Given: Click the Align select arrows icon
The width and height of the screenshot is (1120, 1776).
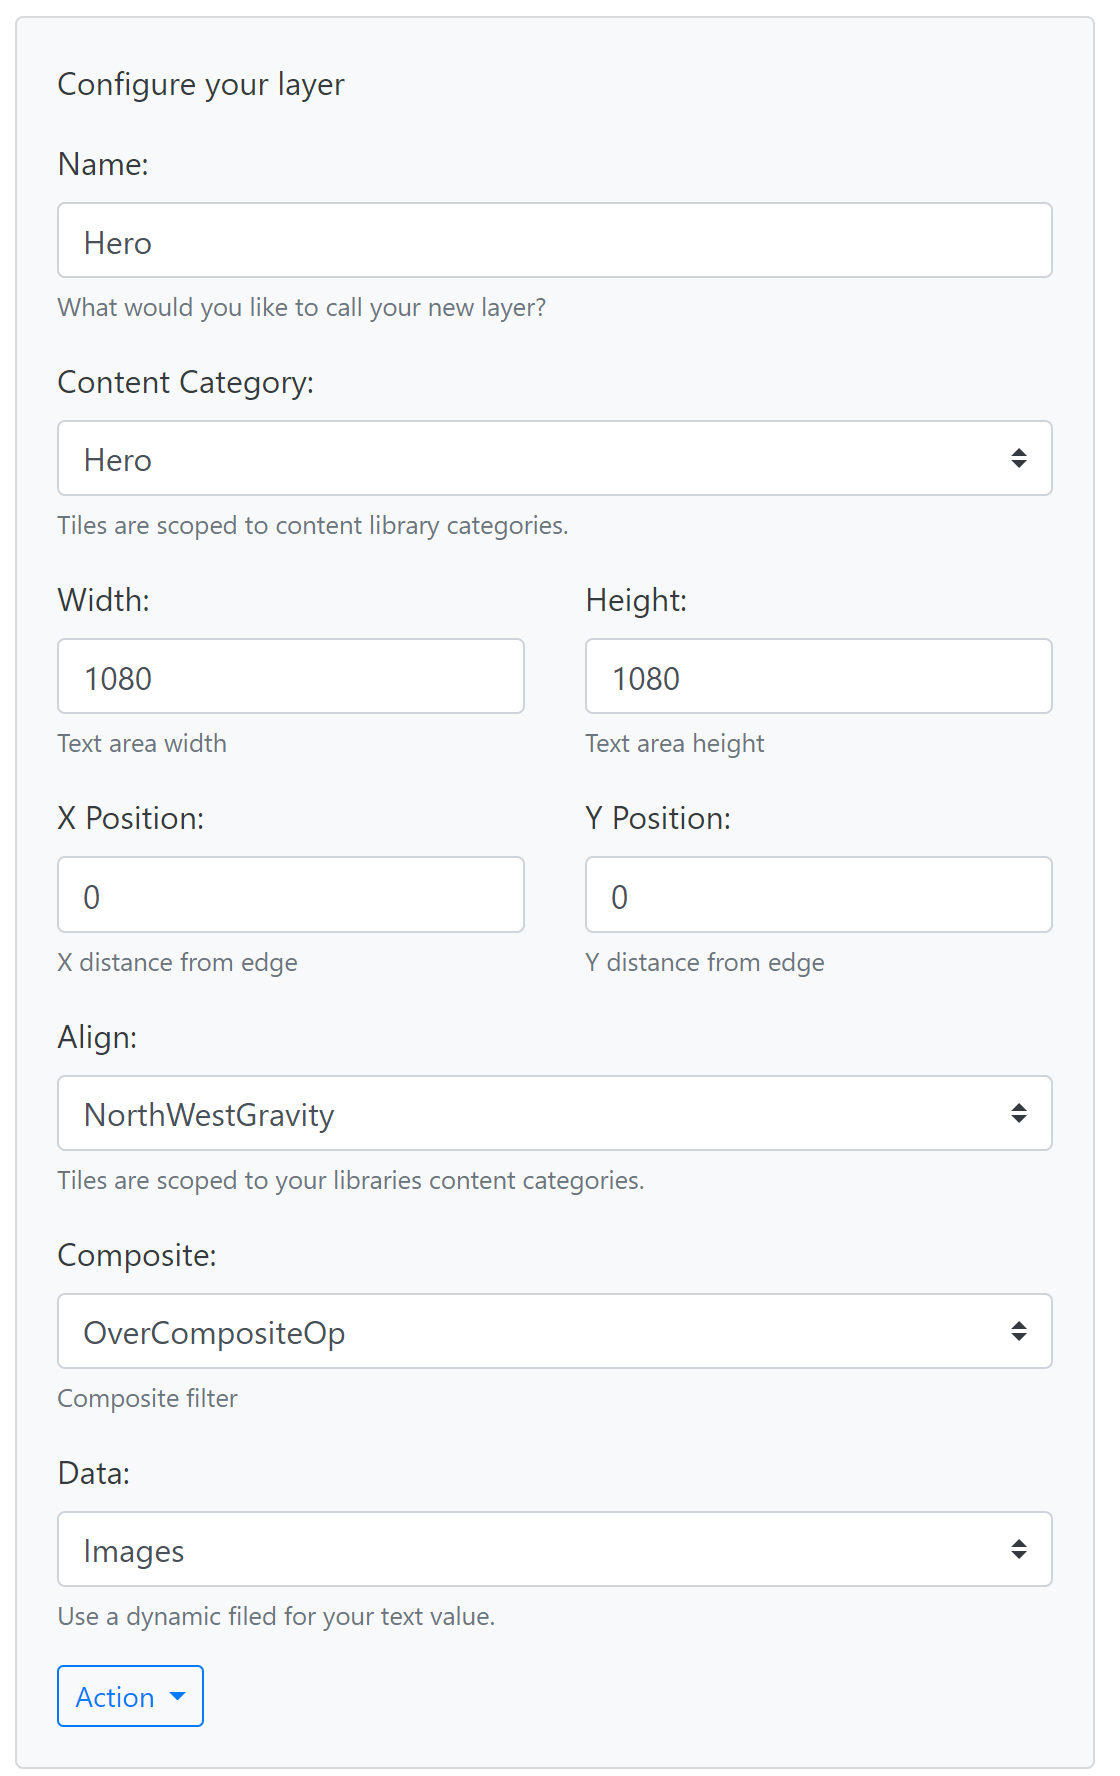Looking at the screenshot, I should click(1018, 1114).
